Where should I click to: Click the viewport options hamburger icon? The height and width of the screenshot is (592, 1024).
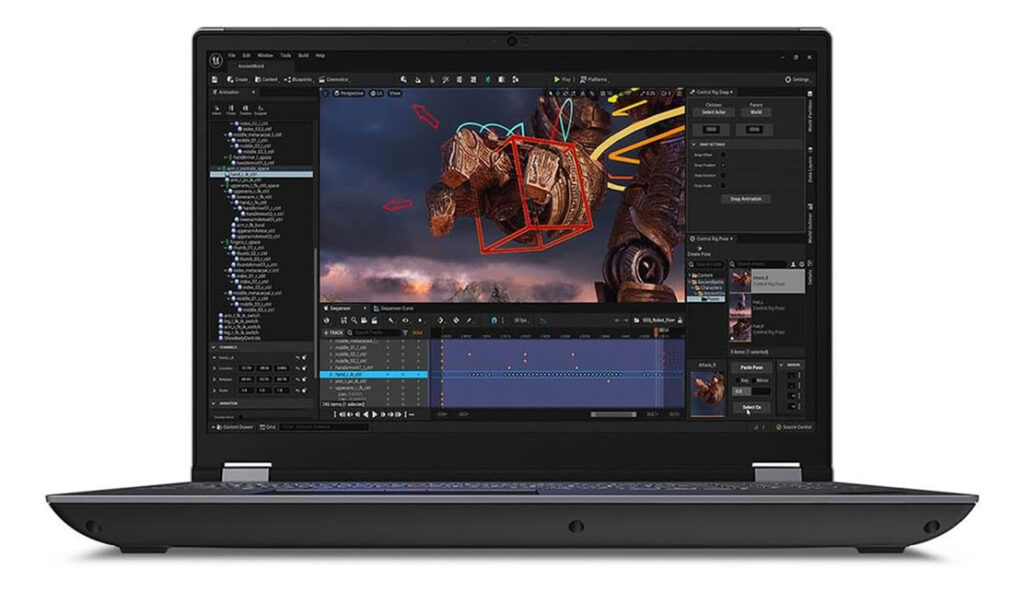pyautogui.click(x=325, y=93)
